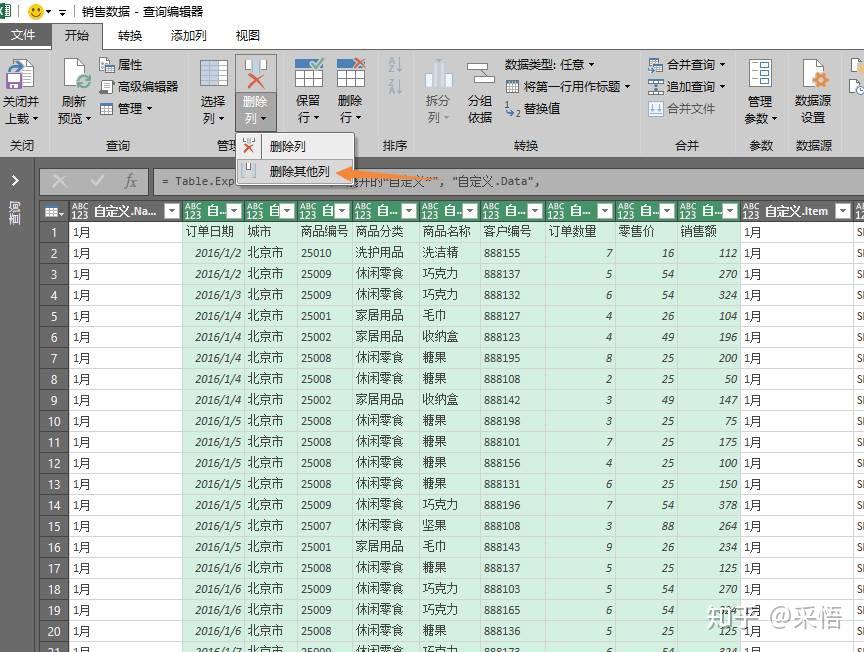Click cell 2016/1/3 in row 4
The height and width of the screenshot is (652, 864).
(213, 295)
